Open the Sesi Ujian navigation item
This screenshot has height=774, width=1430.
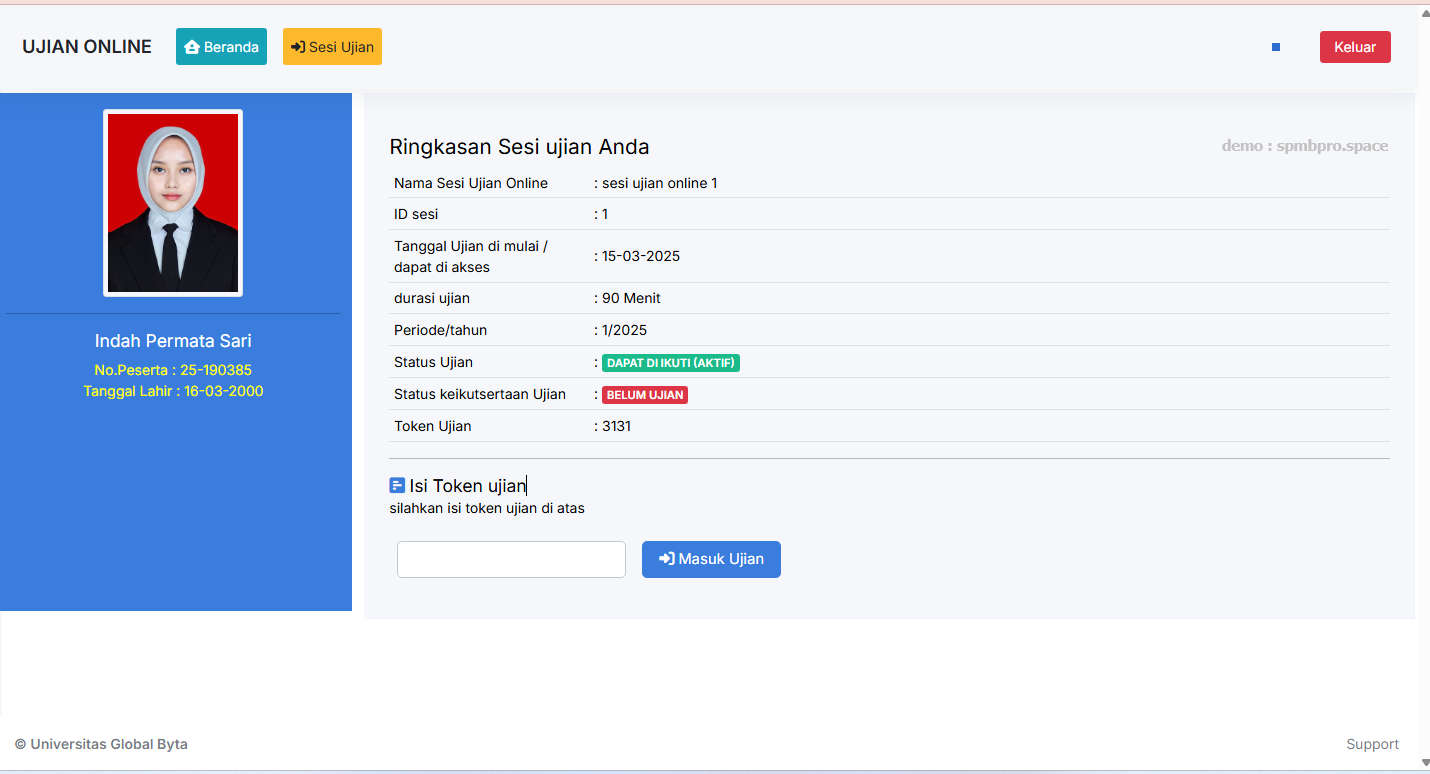click(x=332, y=46)
